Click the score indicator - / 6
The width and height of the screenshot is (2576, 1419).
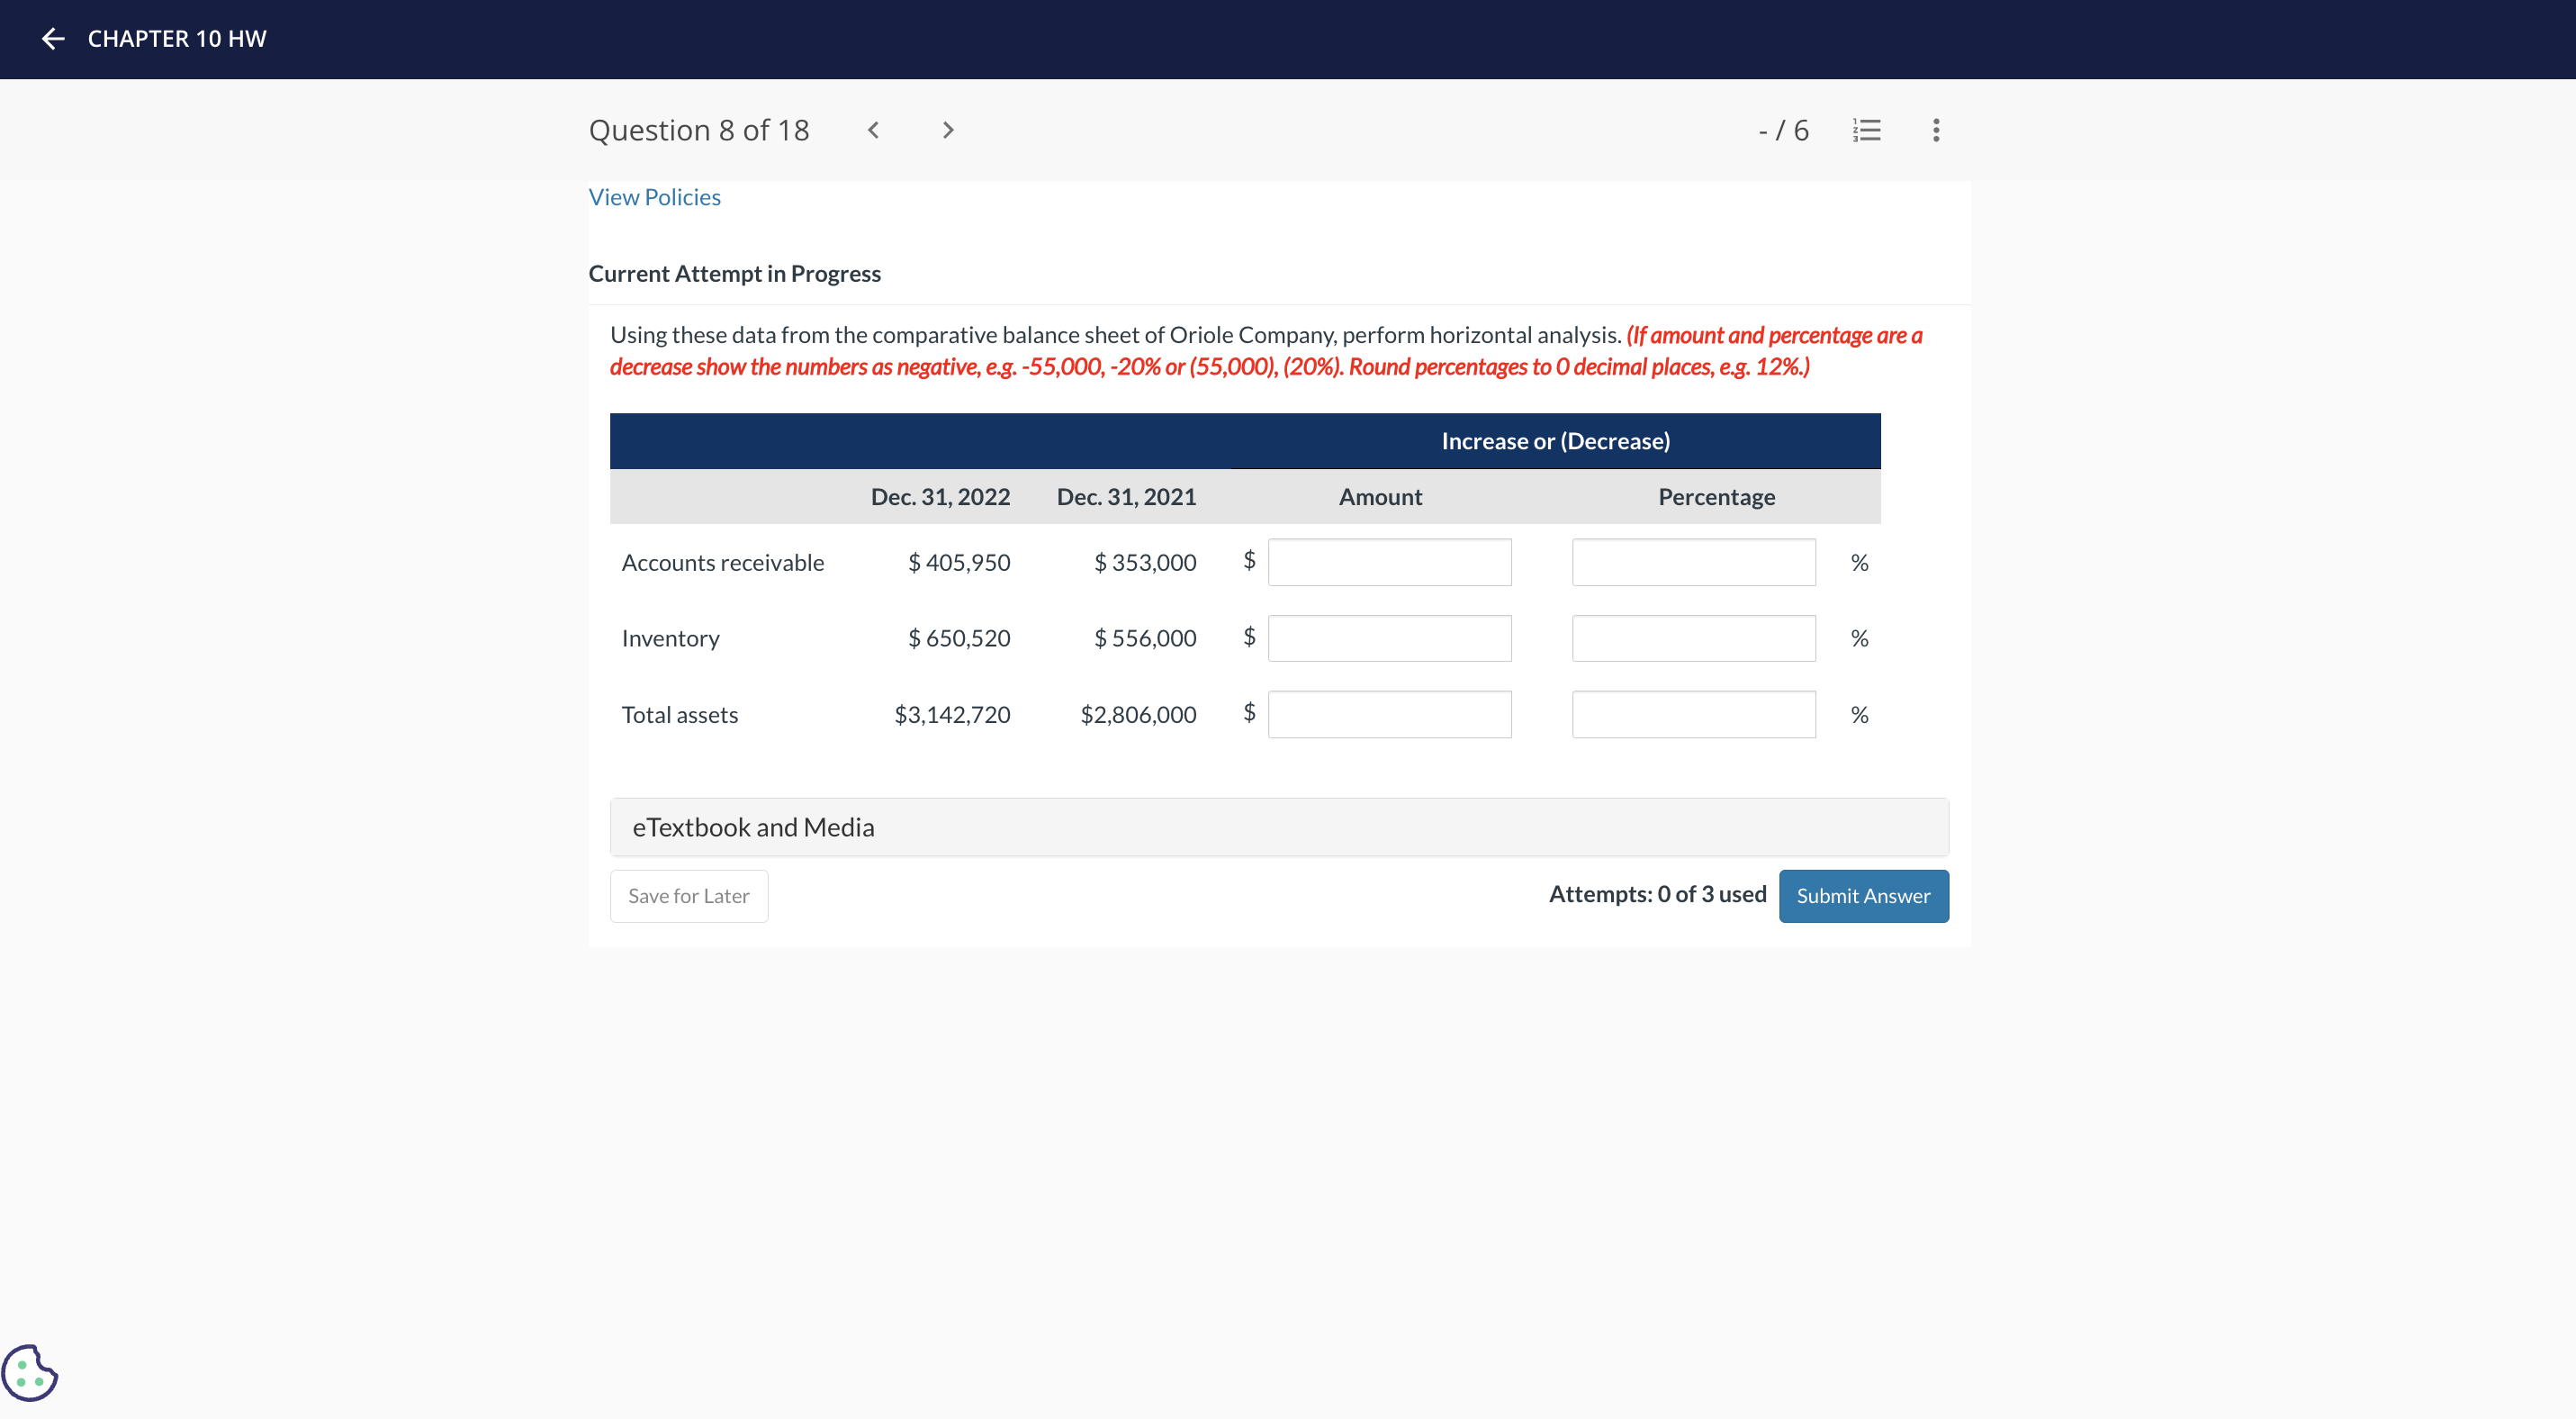[1782, 130]
